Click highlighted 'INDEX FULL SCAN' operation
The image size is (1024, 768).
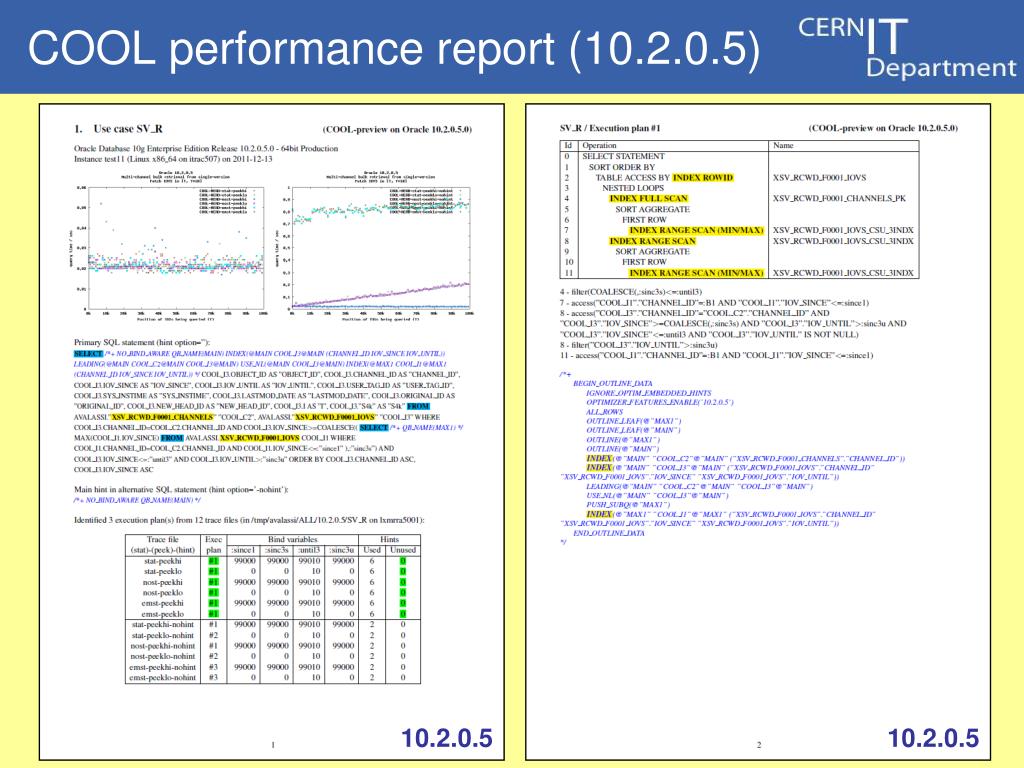648,199
